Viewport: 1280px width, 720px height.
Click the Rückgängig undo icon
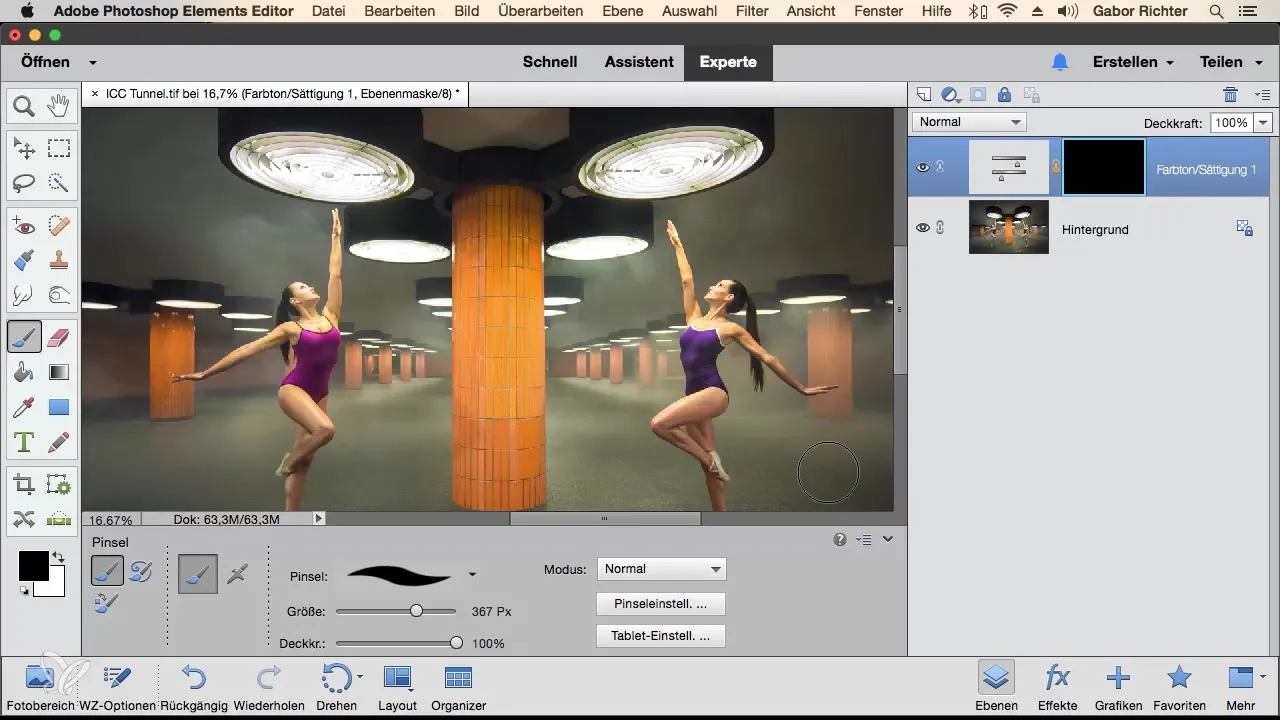(194, 679)
